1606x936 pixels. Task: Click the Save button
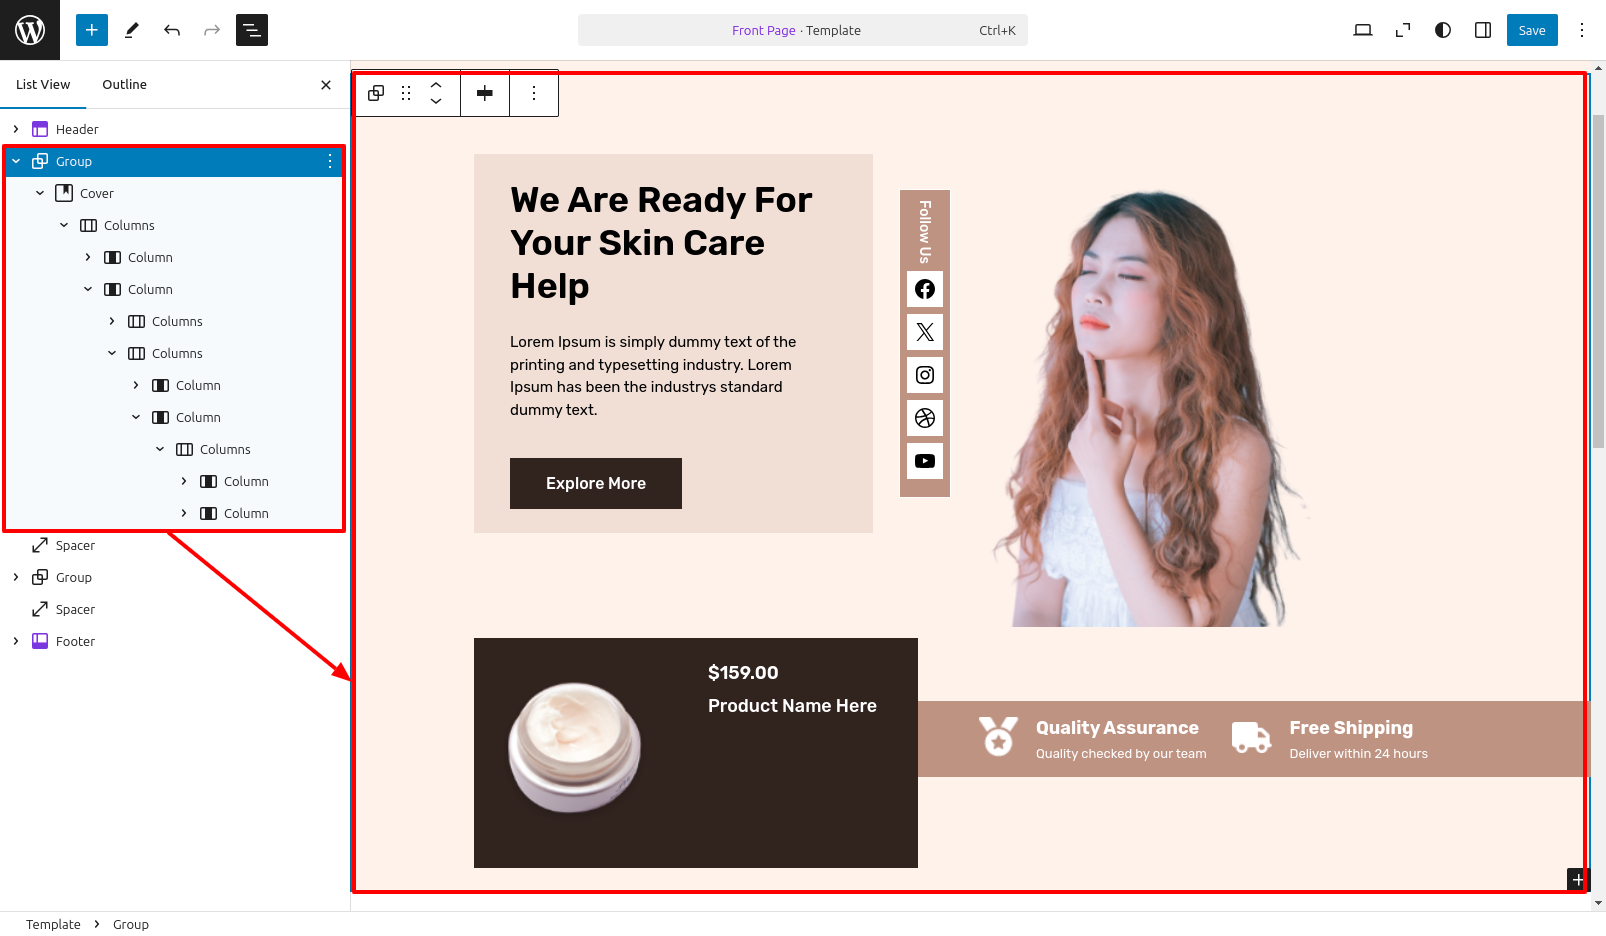pos(1531,30)
